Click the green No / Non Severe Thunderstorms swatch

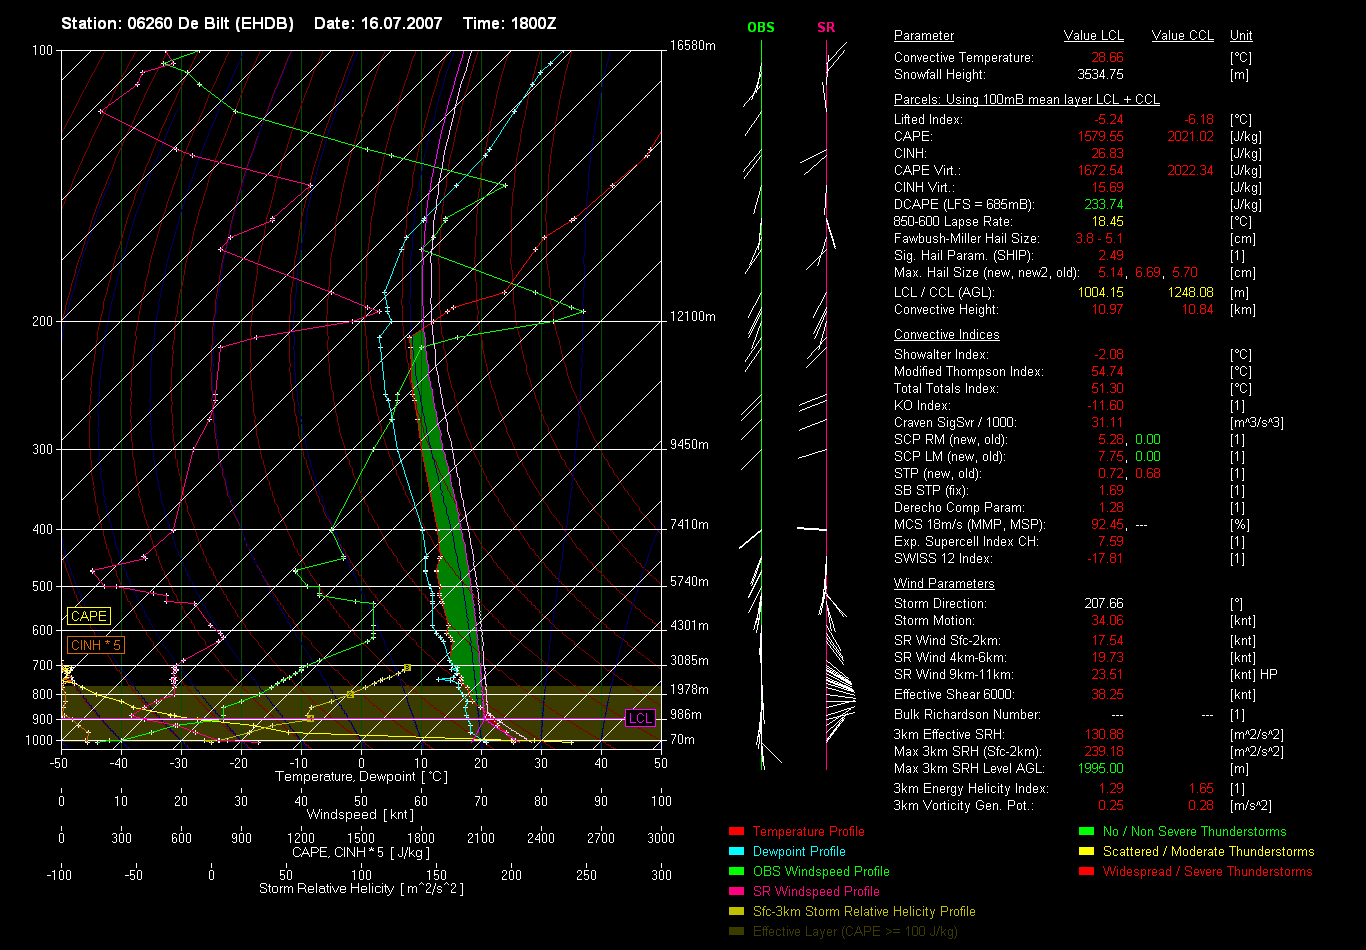click(x=1087, y=831)
